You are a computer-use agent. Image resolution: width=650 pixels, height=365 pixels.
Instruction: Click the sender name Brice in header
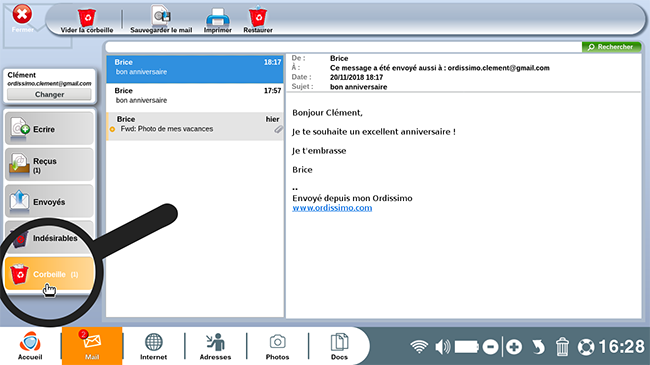coord(339,58)
